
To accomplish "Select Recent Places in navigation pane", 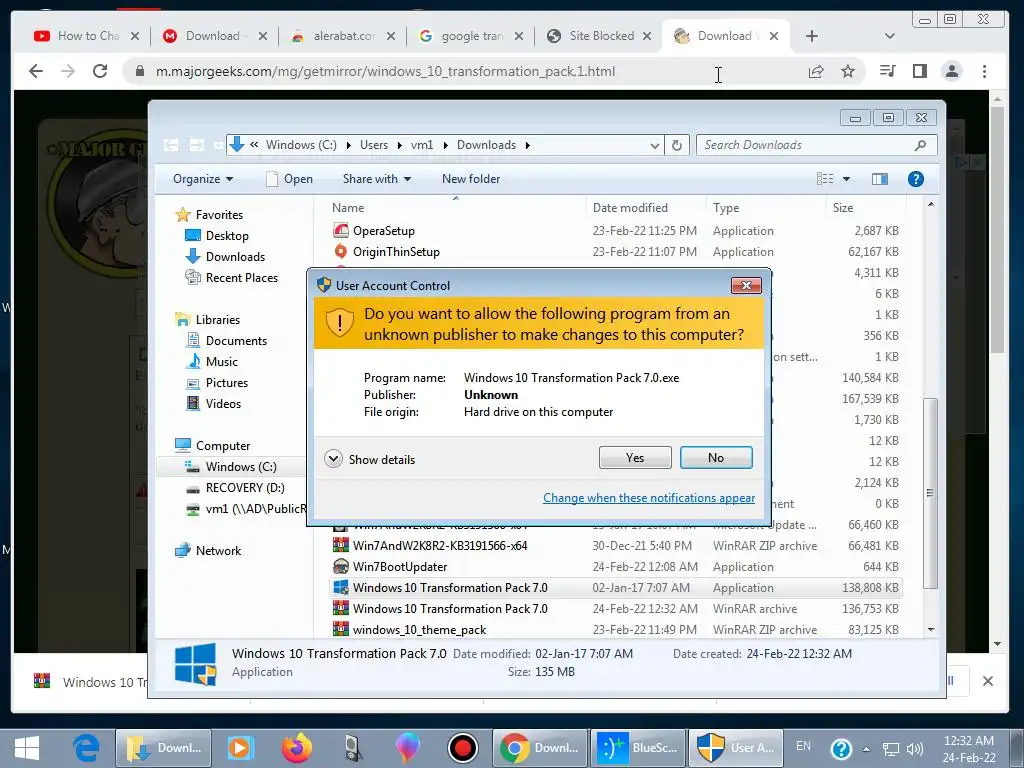I will [x=231, y=278].
